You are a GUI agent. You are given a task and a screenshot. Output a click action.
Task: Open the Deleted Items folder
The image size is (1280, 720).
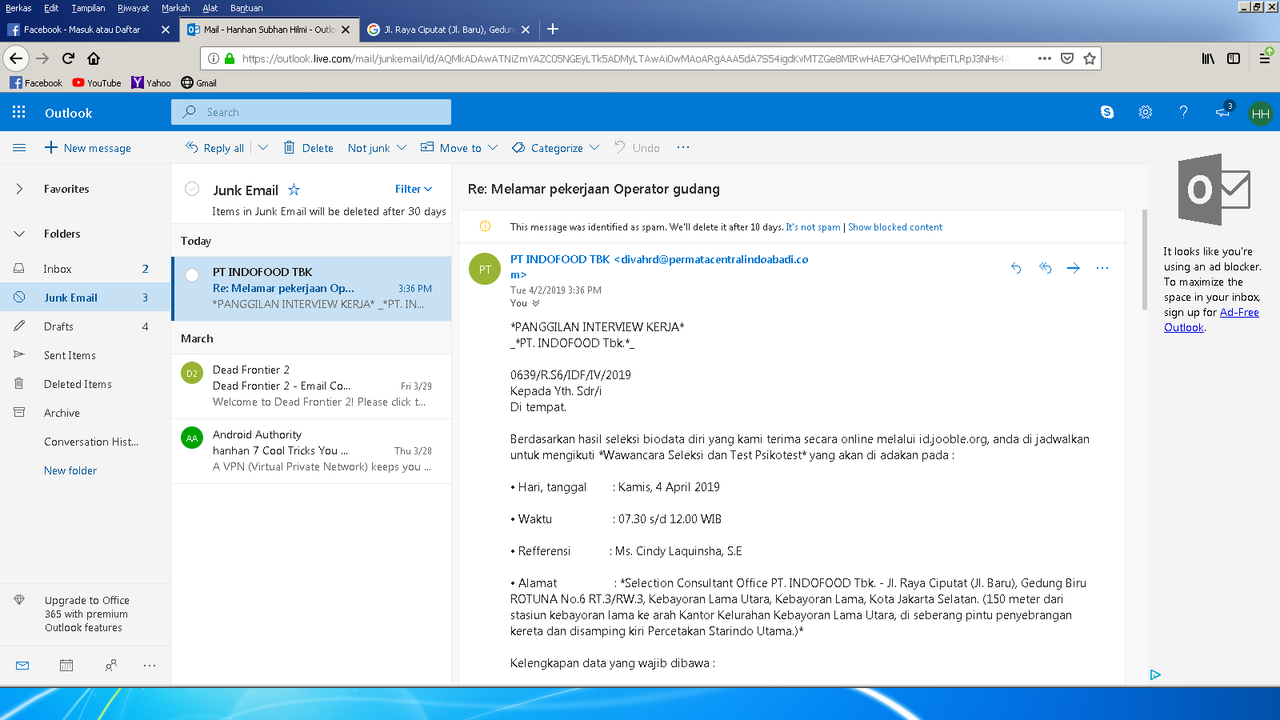click(x=85, y=384)
